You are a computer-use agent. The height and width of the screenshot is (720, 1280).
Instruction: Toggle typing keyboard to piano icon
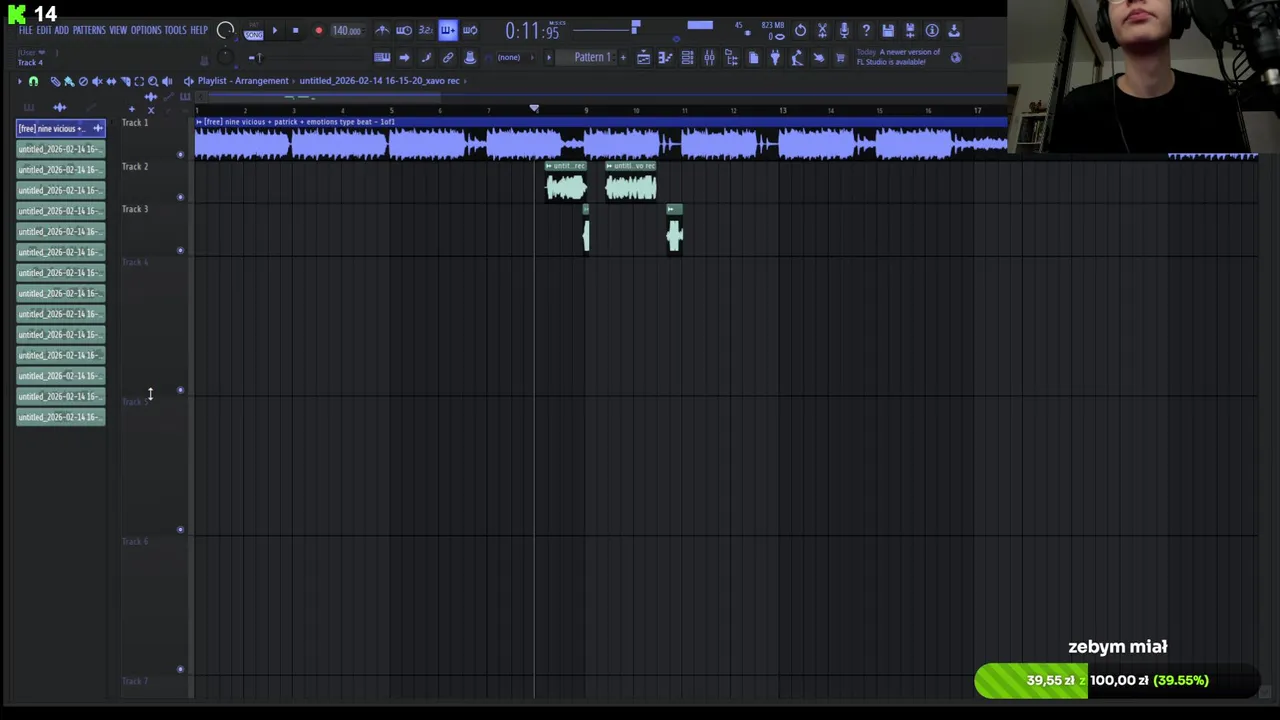click(382, 57)
